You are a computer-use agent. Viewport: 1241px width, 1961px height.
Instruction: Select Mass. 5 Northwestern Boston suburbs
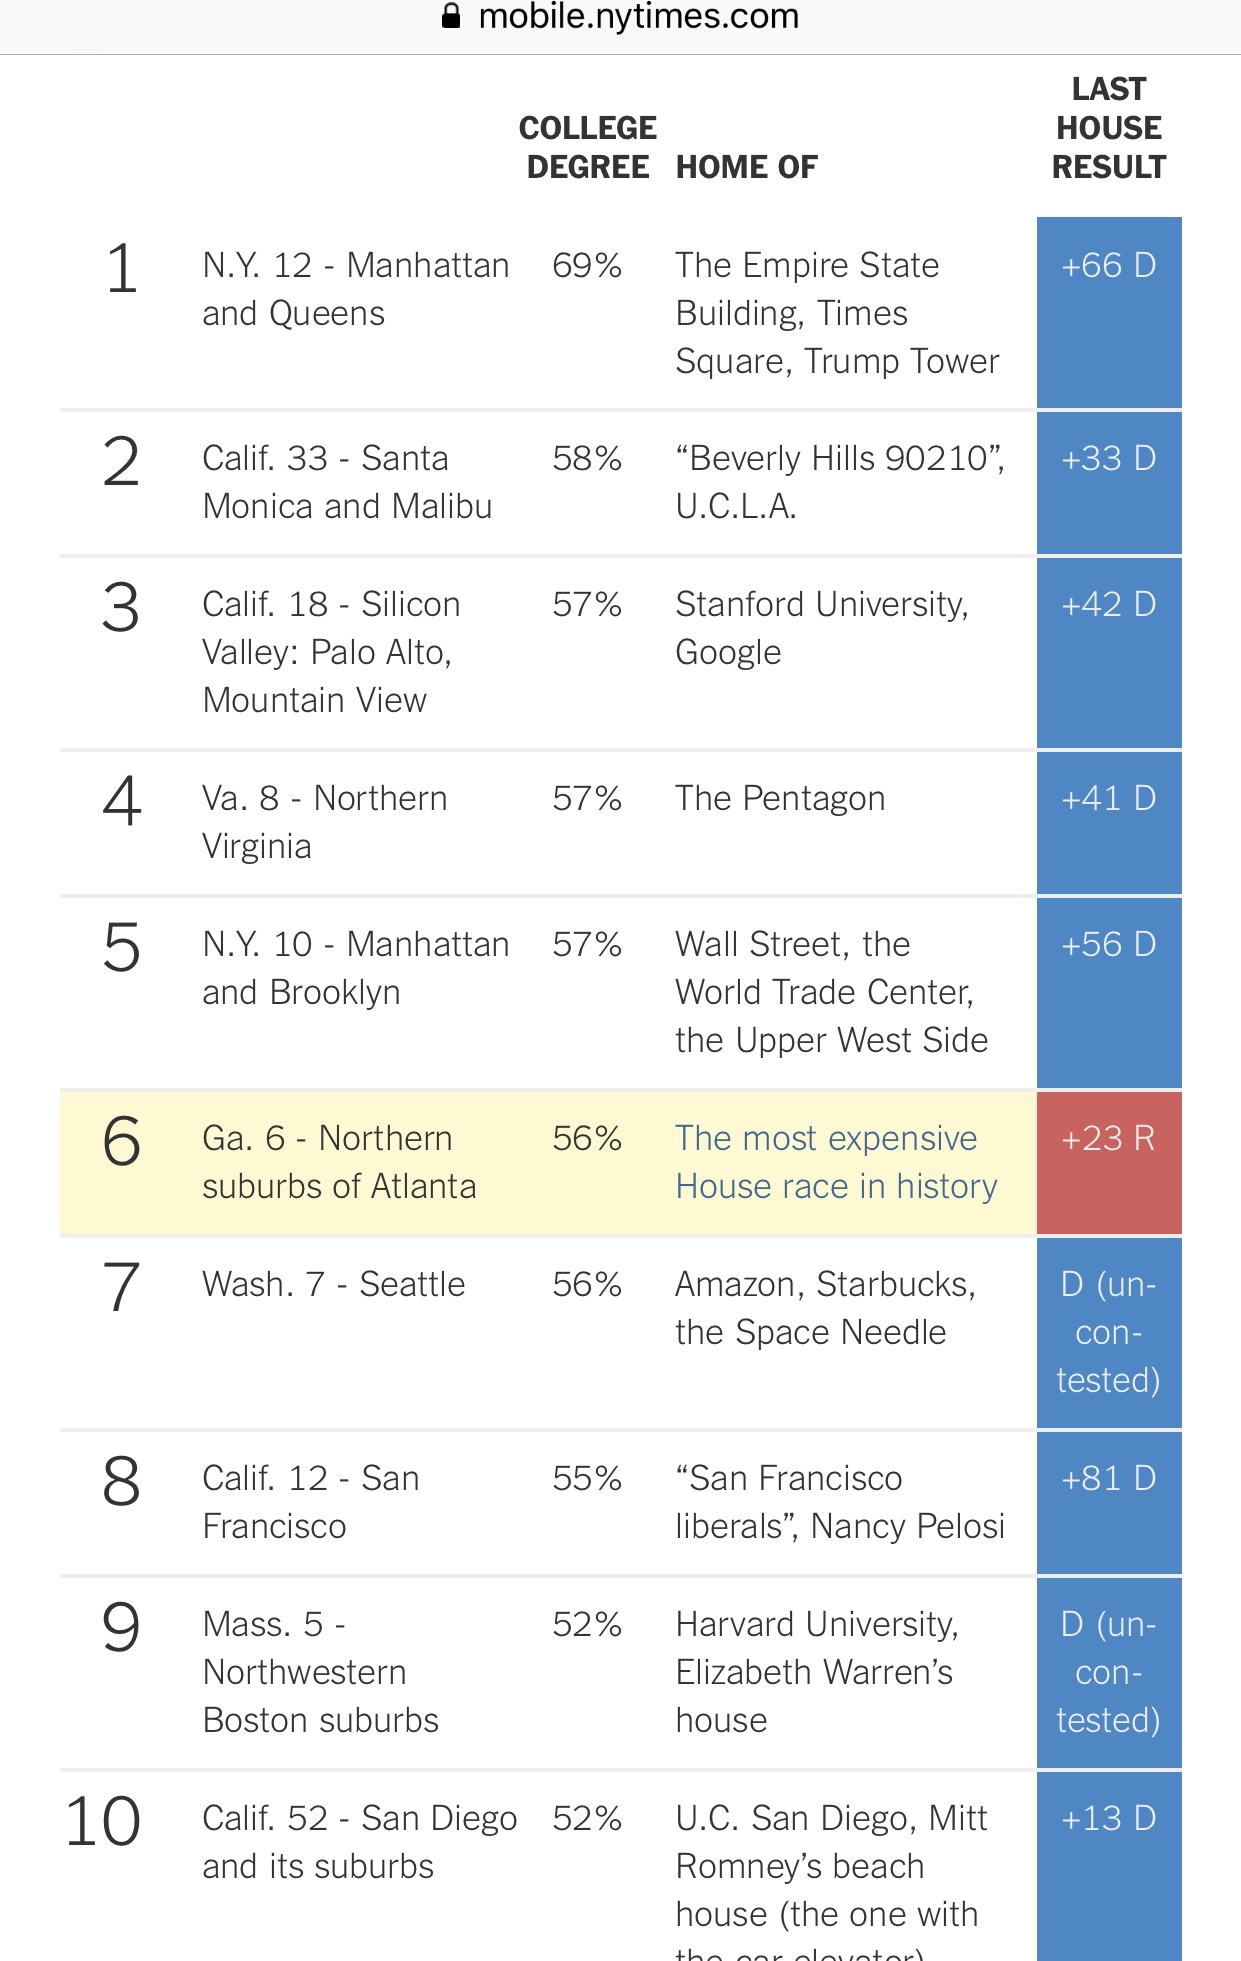[x=320, y=1672]
